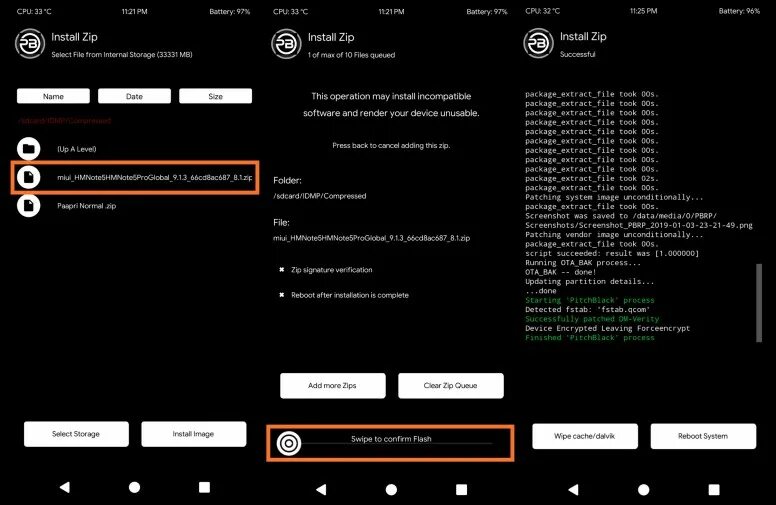
Task: Click 'Successful' status under Install Zip
Action: pyautogui.click(x=578, y=54)
